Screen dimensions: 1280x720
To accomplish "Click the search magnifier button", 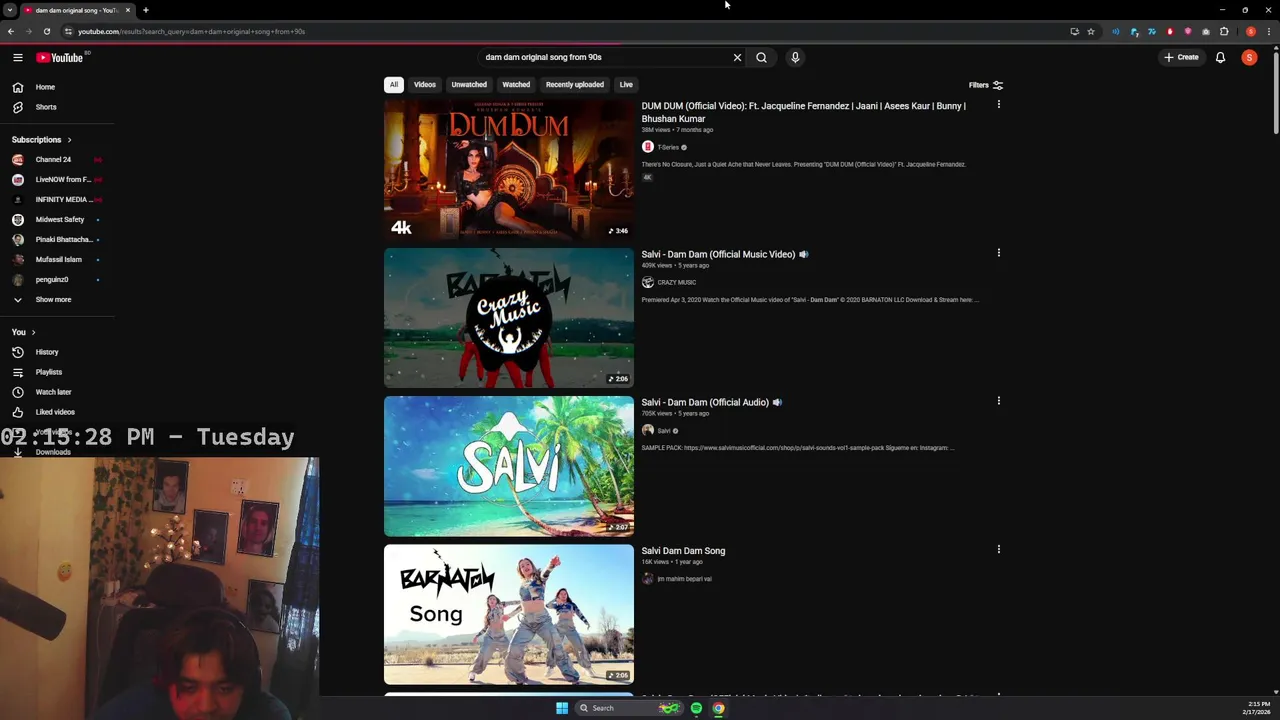I will click(x=761, y=57).
